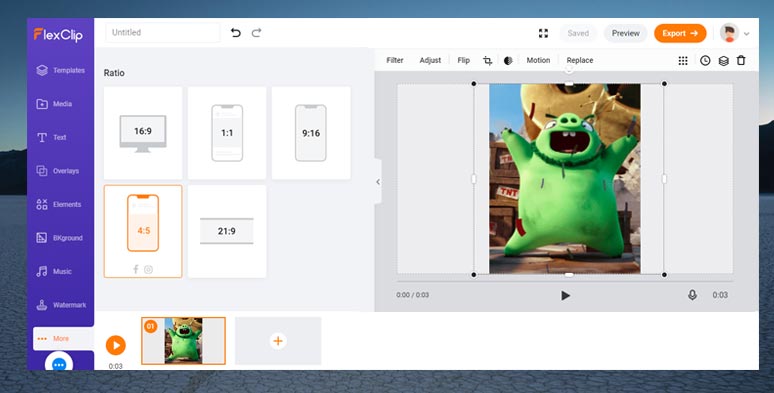
Task: Open the More sidebar menu
Action: [61, 338]
